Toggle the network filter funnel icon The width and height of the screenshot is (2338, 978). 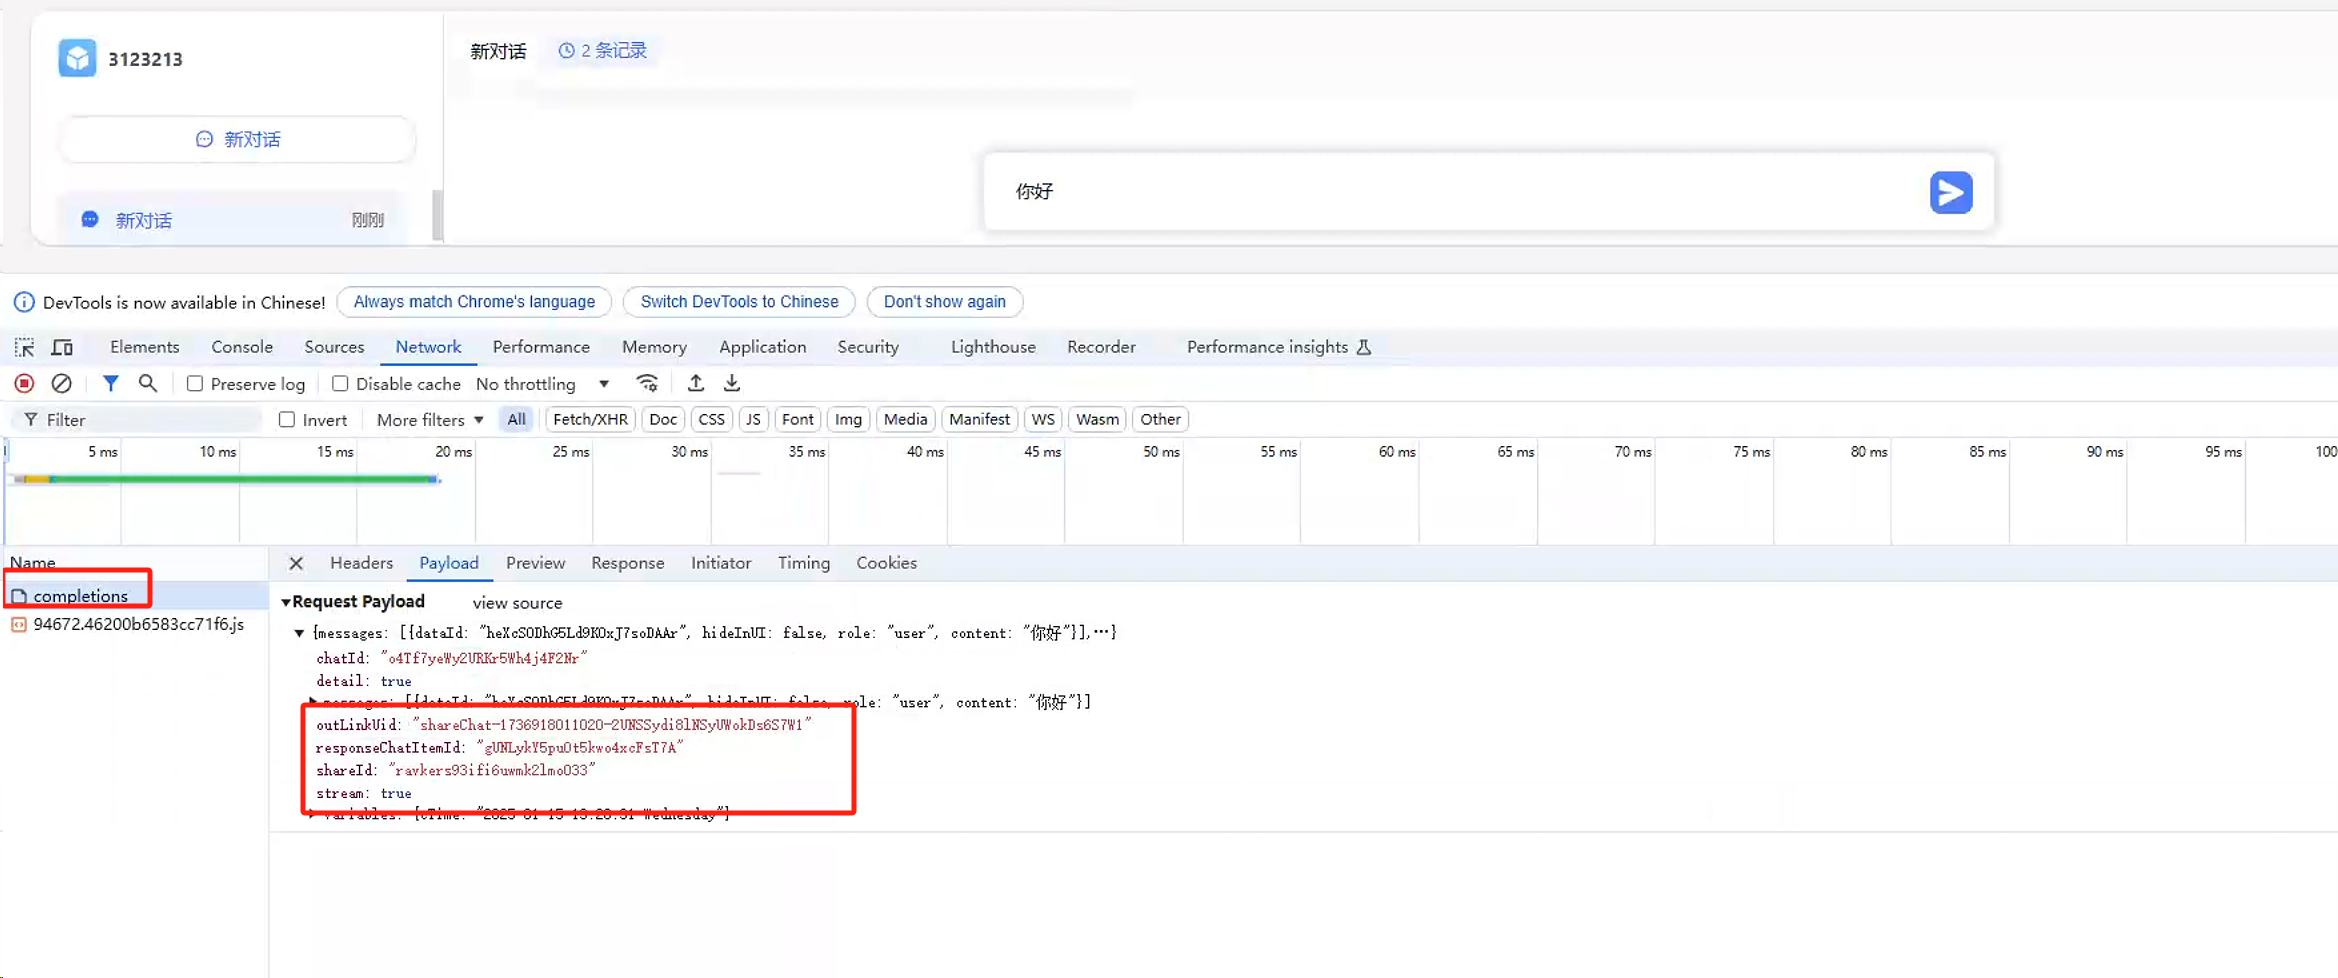pyautogui.click(x=111, y=384)
